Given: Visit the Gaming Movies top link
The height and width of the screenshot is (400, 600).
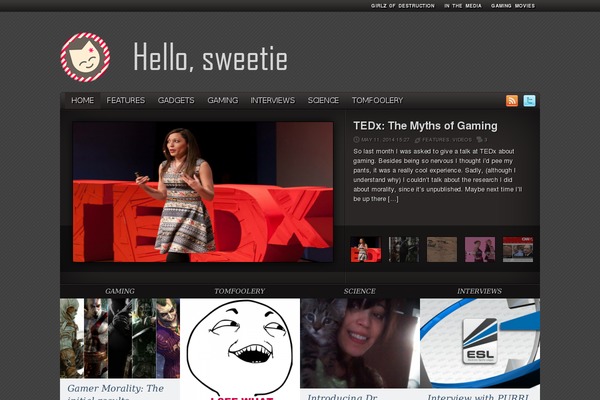Looking at the screenshot, I should pos(513,6).
